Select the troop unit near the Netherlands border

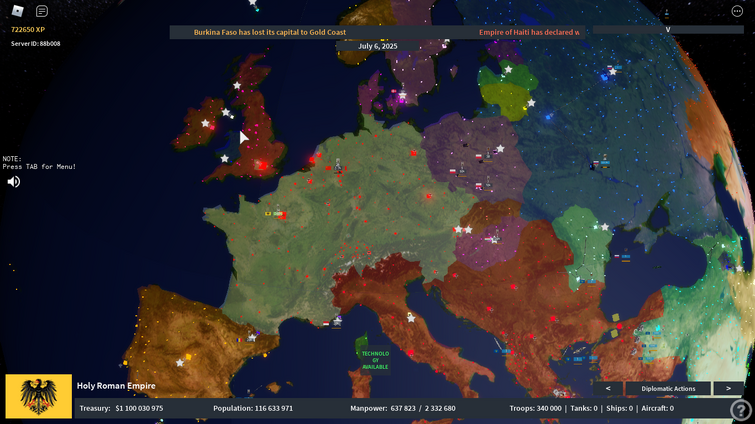click(338, 165)
